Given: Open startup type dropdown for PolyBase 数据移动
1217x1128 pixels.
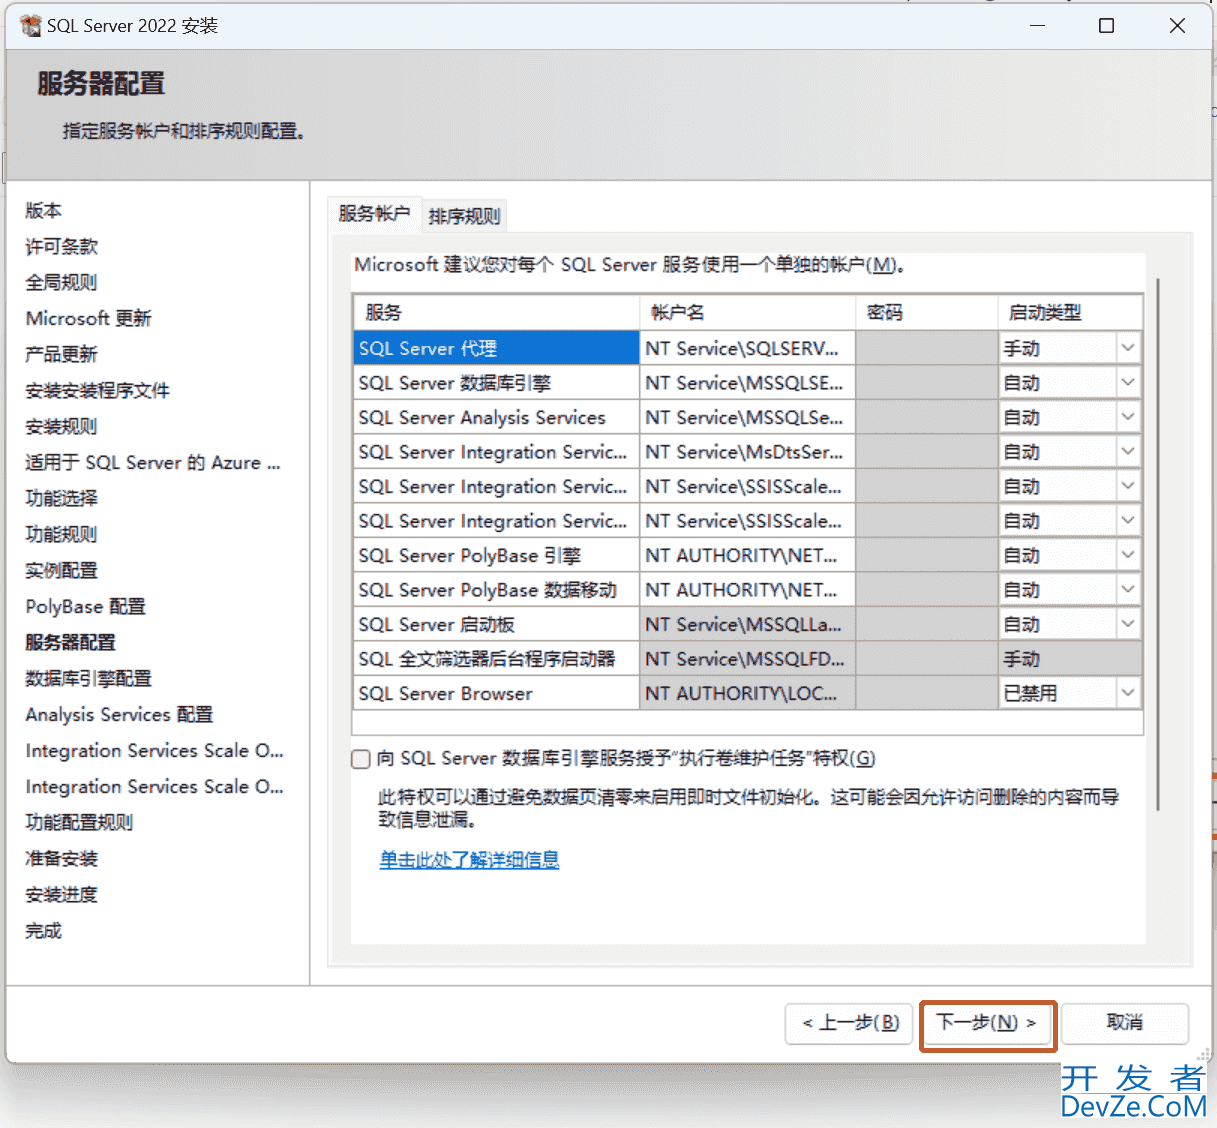Looking at the screenshot, I should coord(1128,590).
